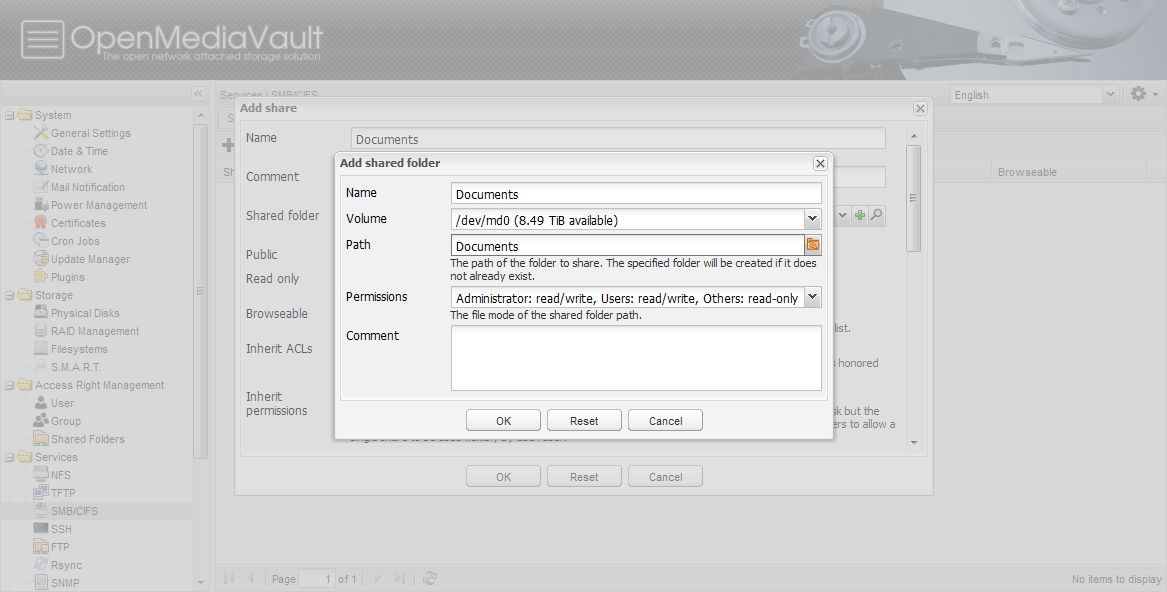Open Power Management in the tree
Screen dimensions: 1167x592
click(98, 205)
